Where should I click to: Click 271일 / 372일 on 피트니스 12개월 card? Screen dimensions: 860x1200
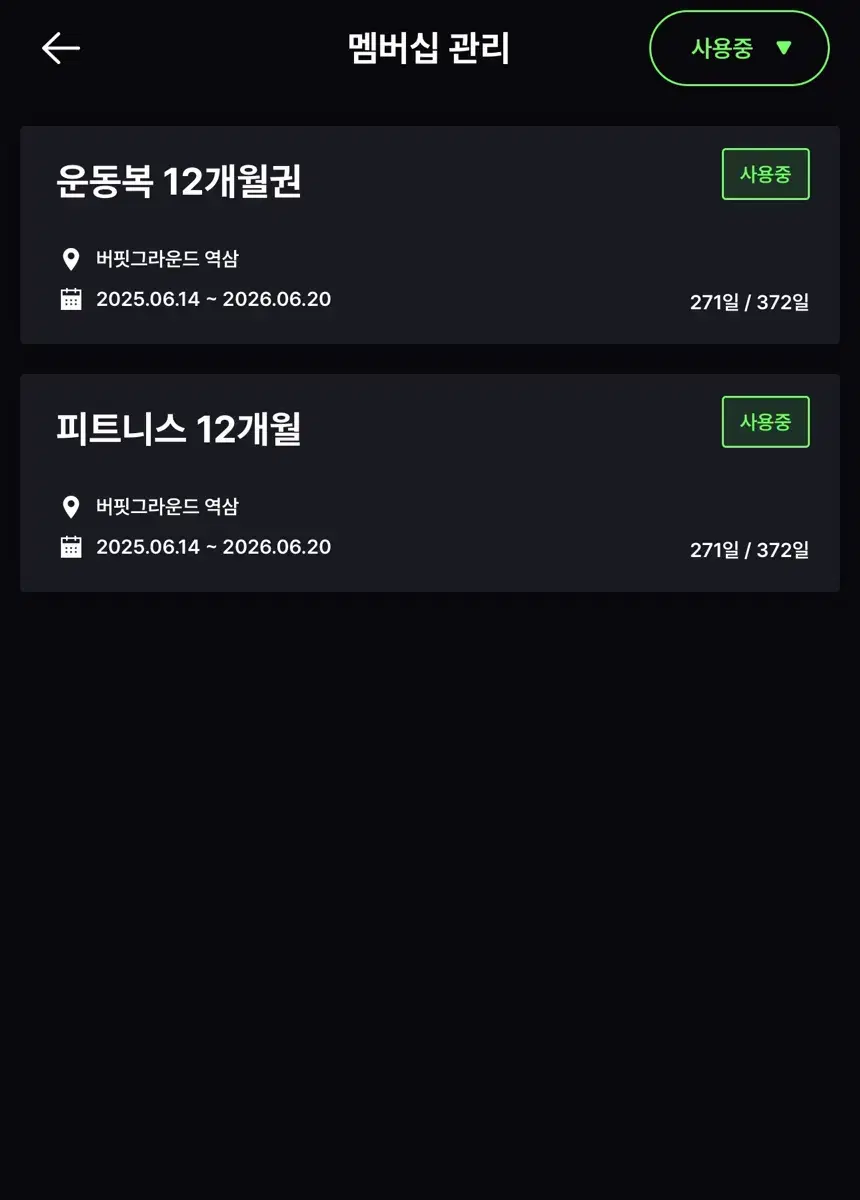(x=749, y=550)
